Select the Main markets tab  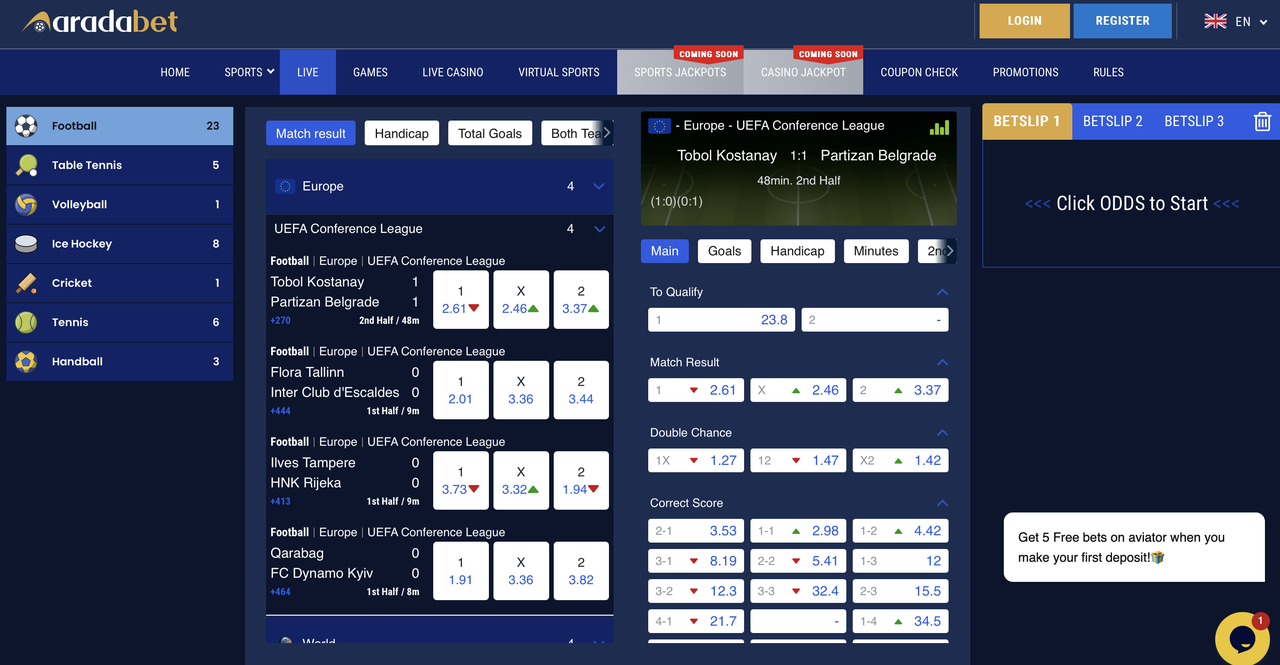click(664, 251)
